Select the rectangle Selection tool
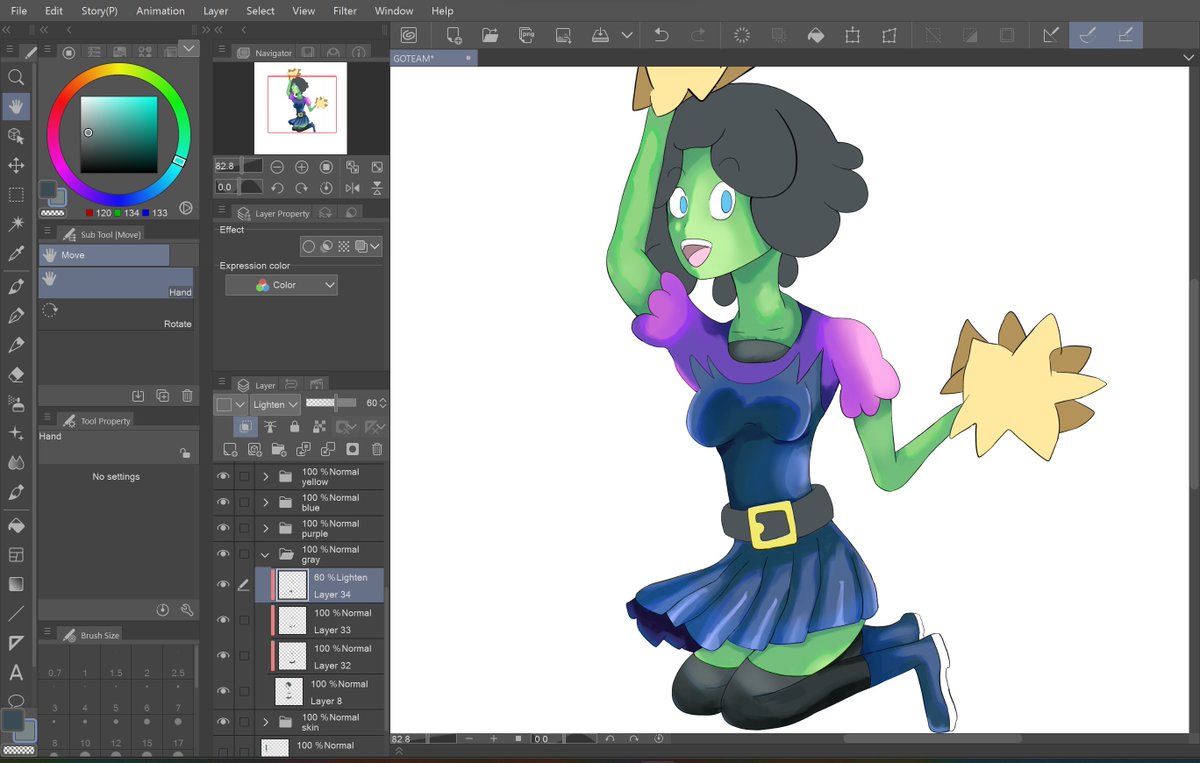Image resolution: width=1200 pixels, height=763 pixels. 16,195
